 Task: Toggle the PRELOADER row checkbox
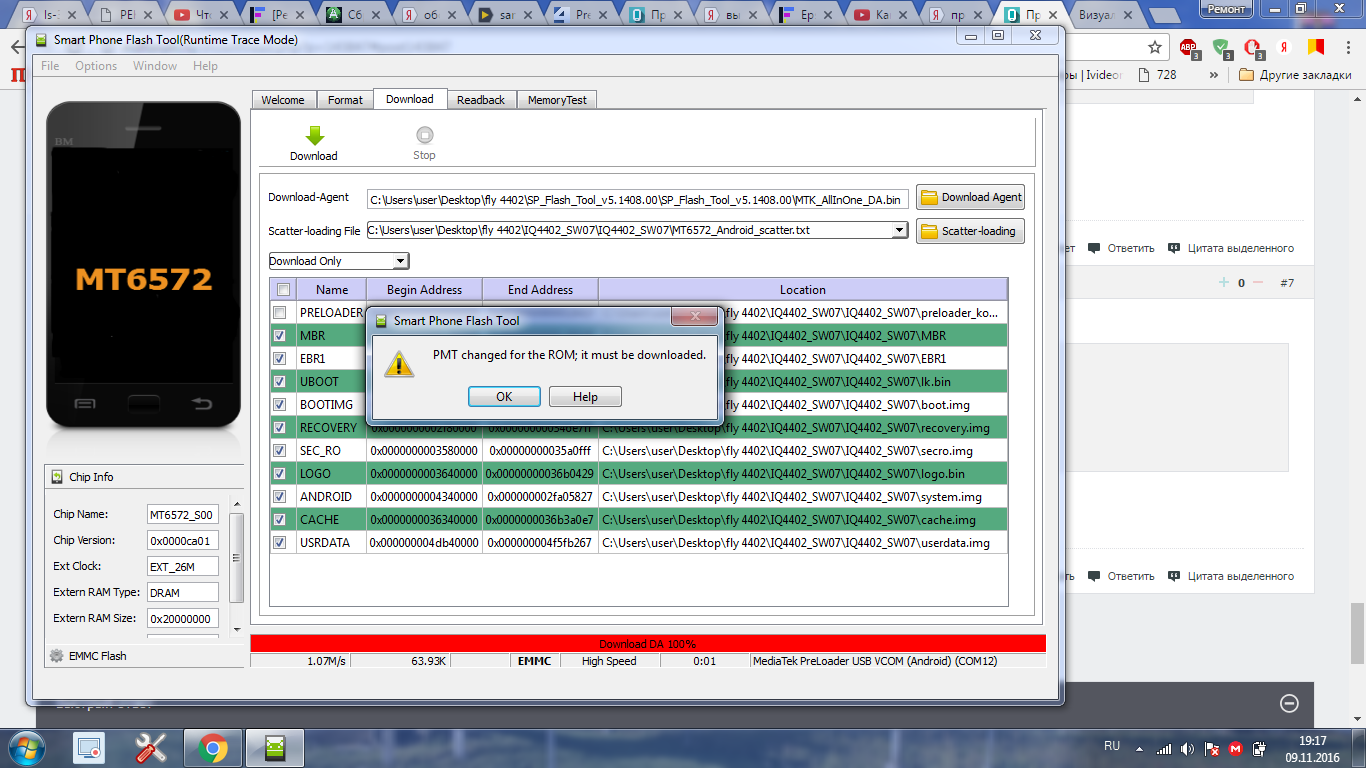(283, 313)
